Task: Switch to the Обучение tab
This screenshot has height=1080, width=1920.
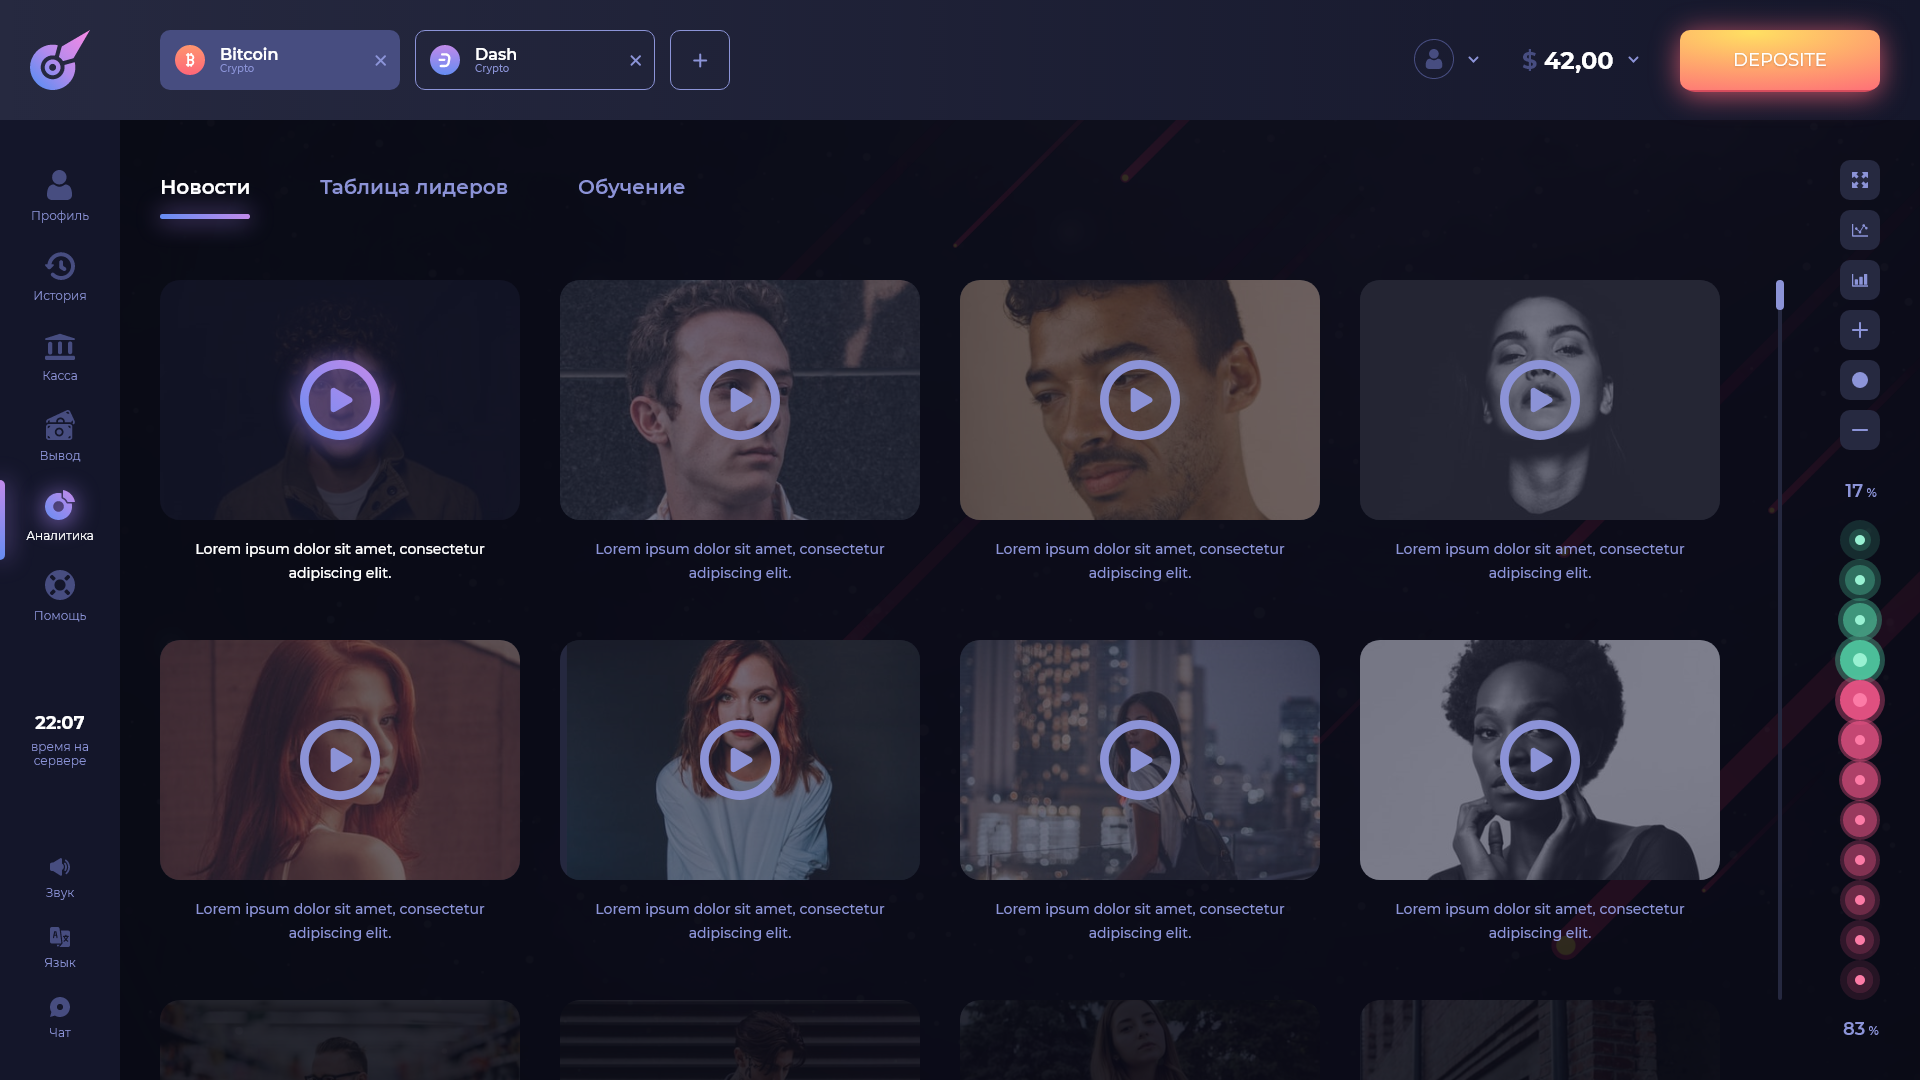Action: pos(631,187)
